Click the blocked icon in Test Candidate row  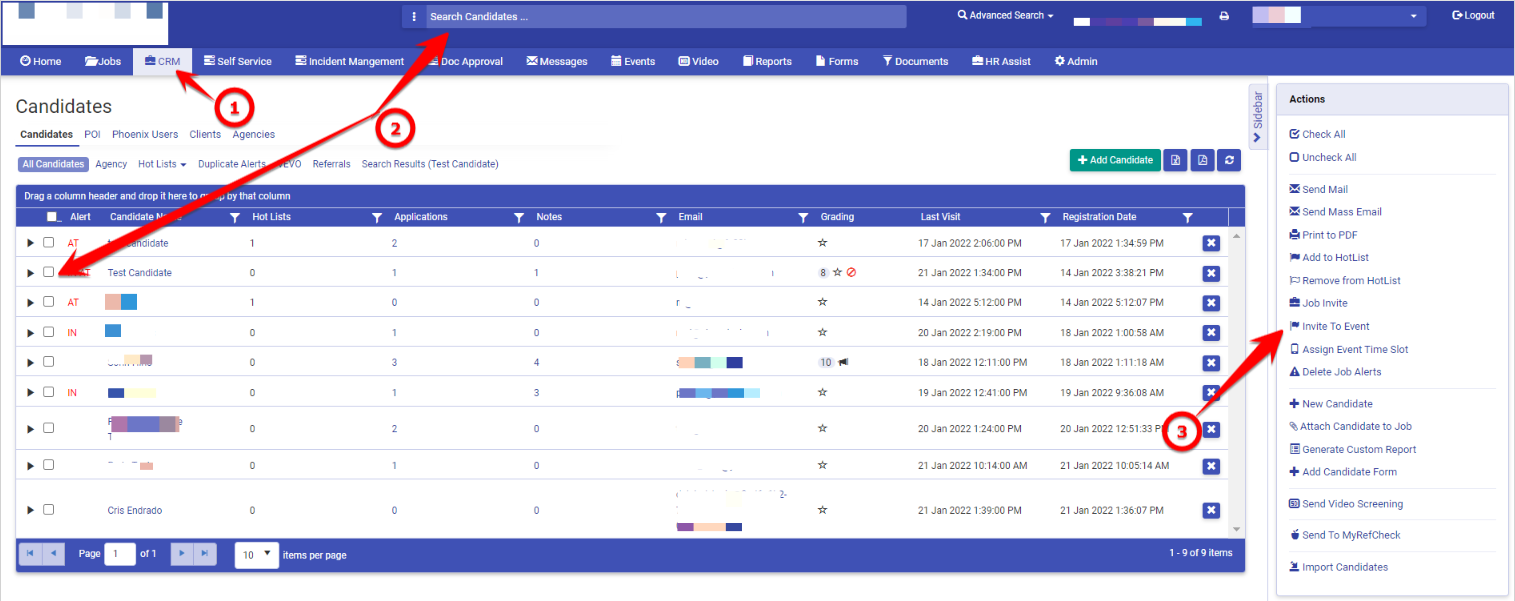pyautogui.click(x=851, y=272)
